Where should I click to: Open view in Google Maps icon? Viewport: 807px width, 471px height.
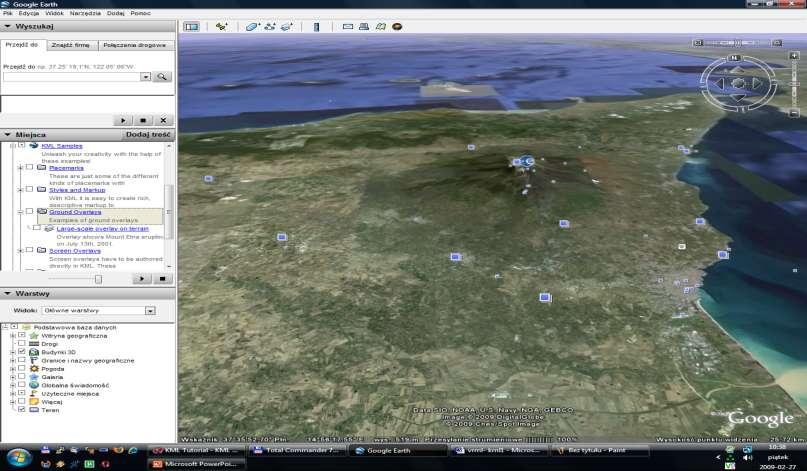[x=380, y=26]
